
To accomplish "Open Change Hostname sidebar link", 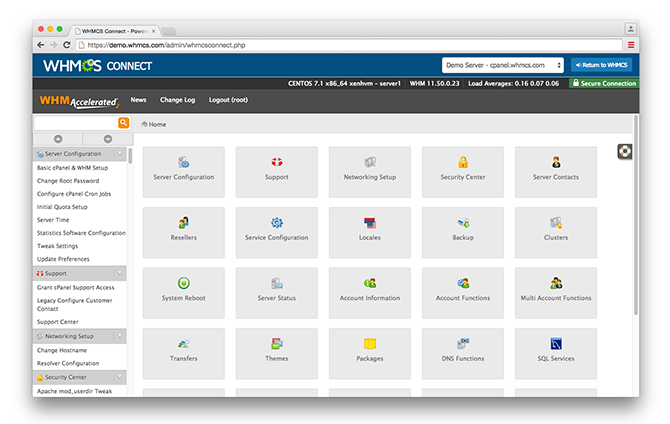I will tap(62, 350).
